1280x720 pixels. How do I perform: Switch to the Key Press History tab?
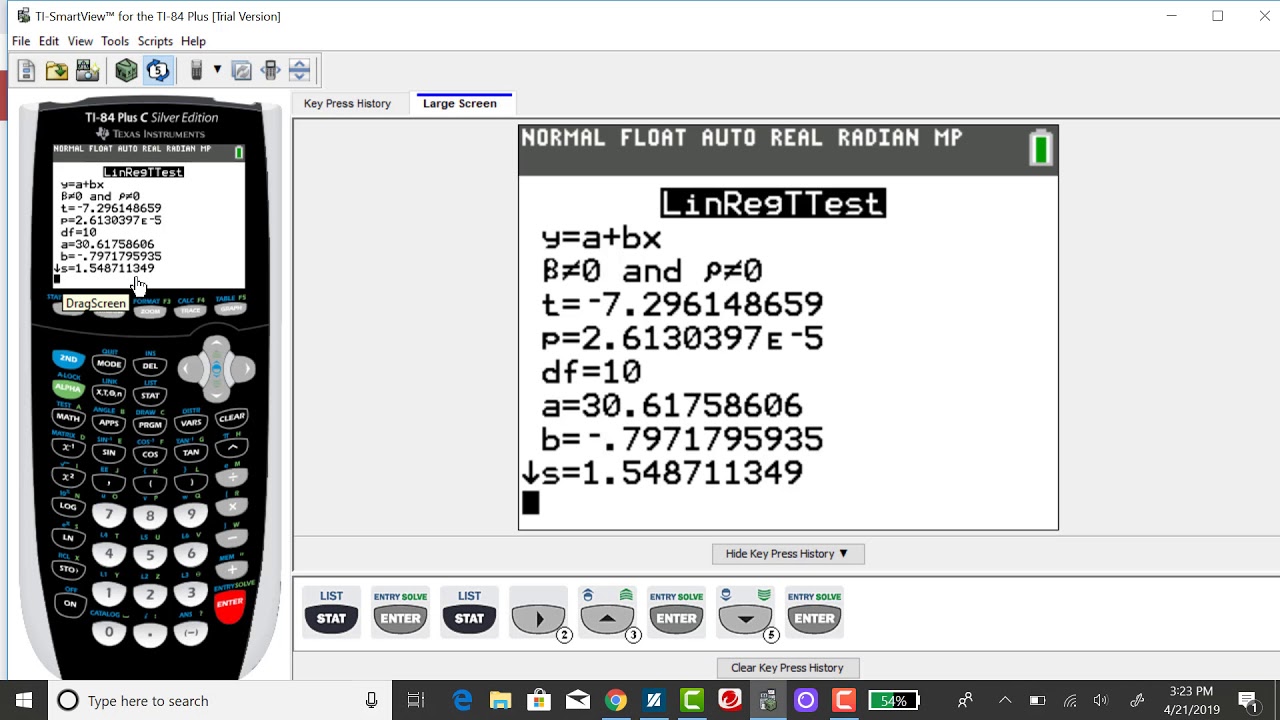(x=347, y=103)
